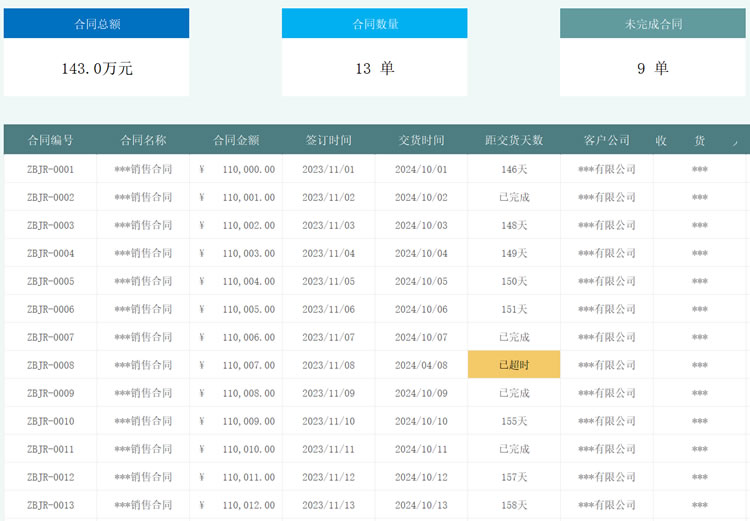Viewport: 750px width, 521px height.
Task: Click the 146天 days-remaining cell
Action: click(514, 169)
